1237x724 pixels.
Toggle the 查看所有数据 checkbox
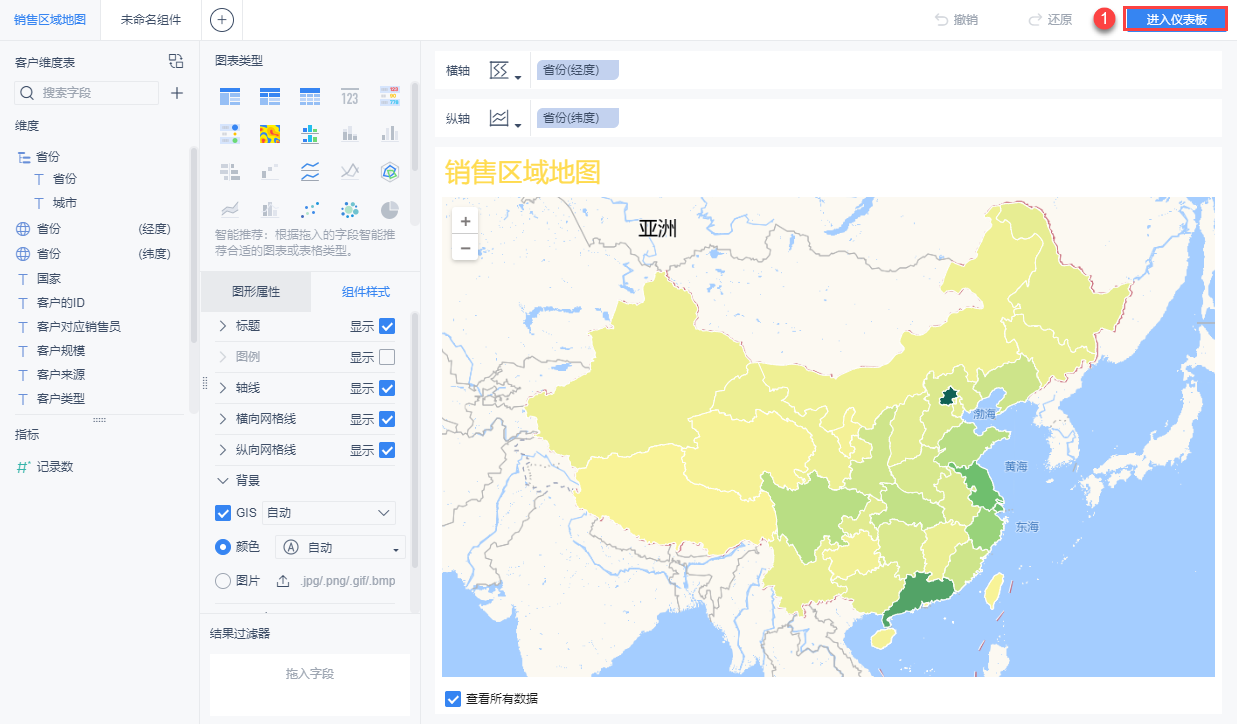point(453,698)
